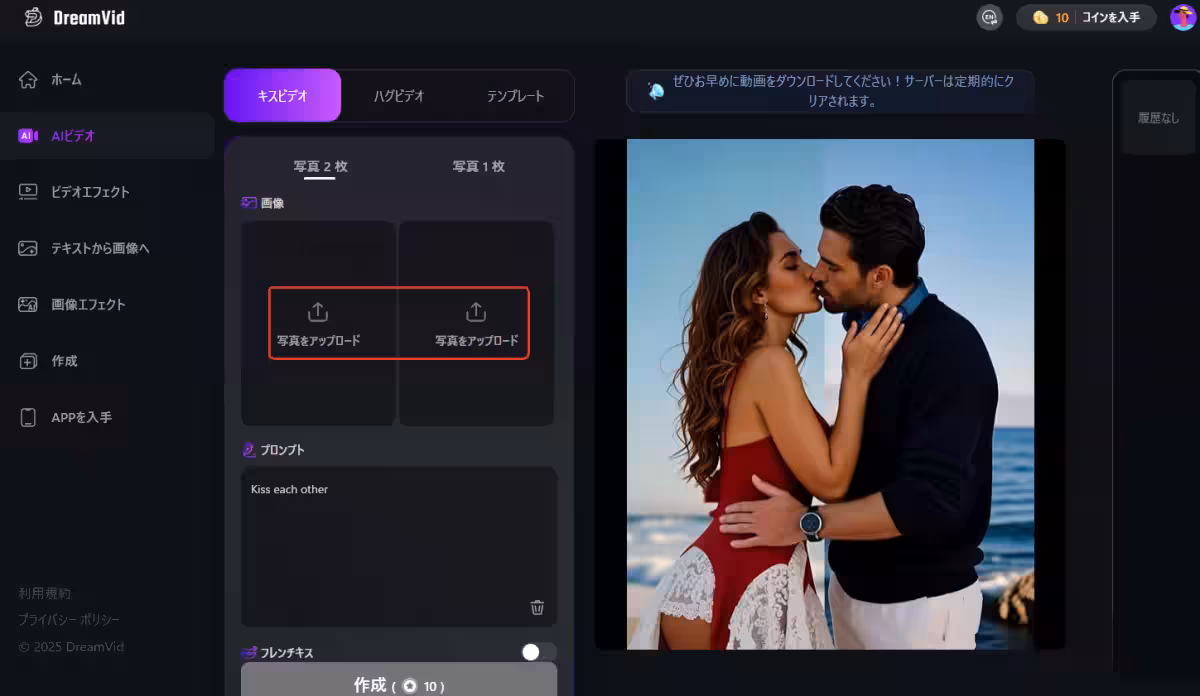Upload photo in the right image slot
The width and height of the screenshot is (1200, 696).
[476, 323]
